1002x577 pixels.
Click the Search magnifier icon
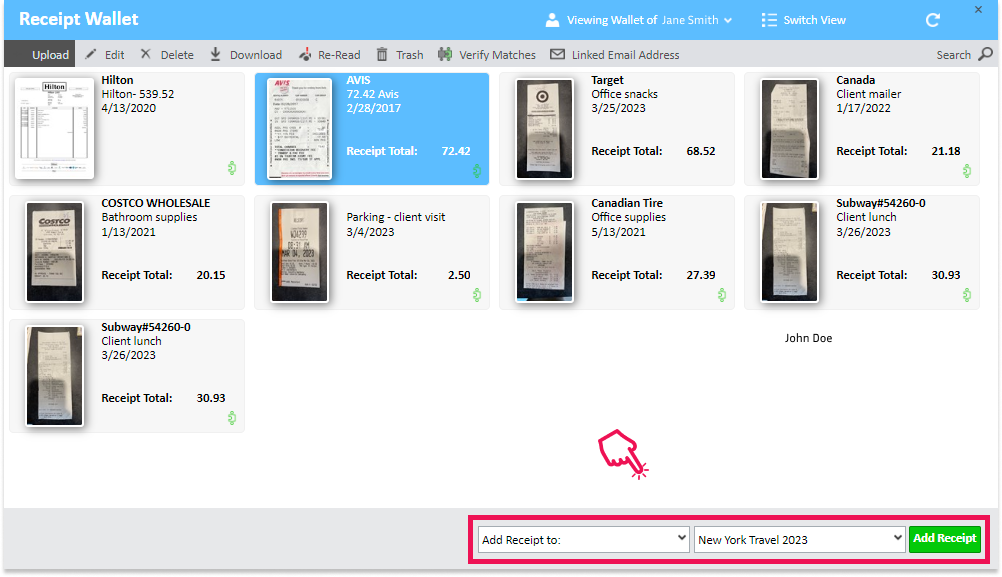(x=985, y=55)
